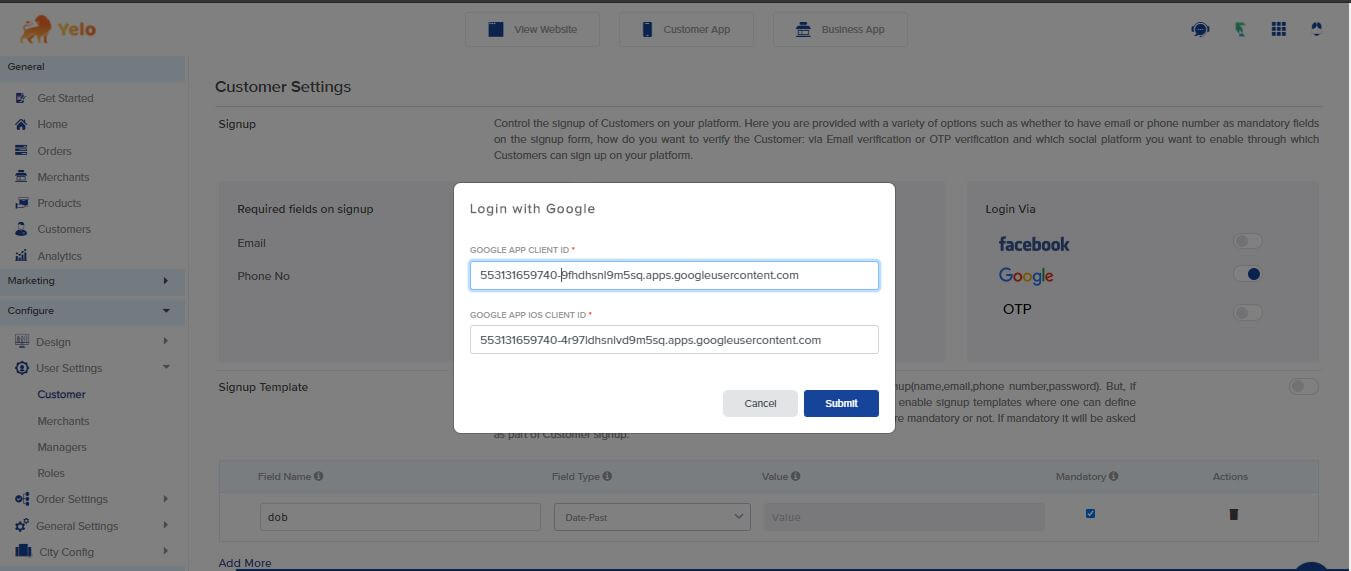Open Merchants in the sidebar

(63, 177)
